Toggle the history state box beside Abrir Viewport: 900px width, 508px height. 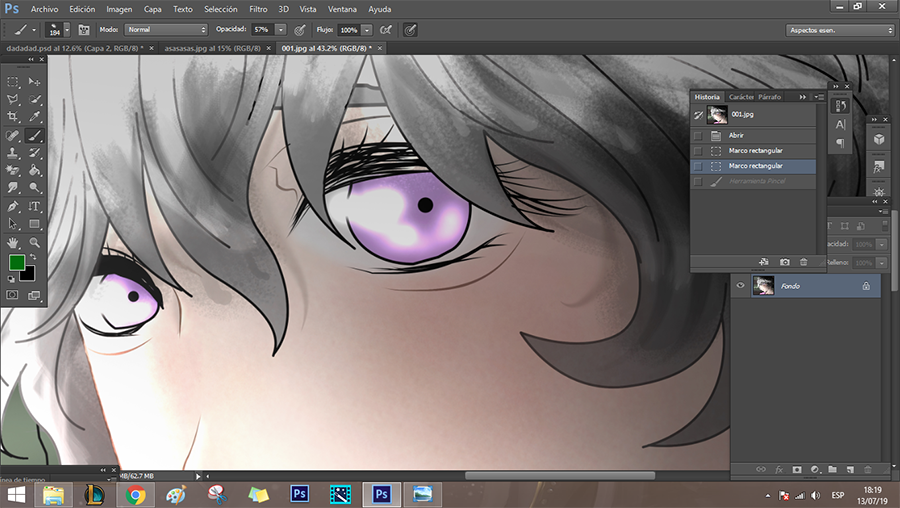click(x=698, y=135)
